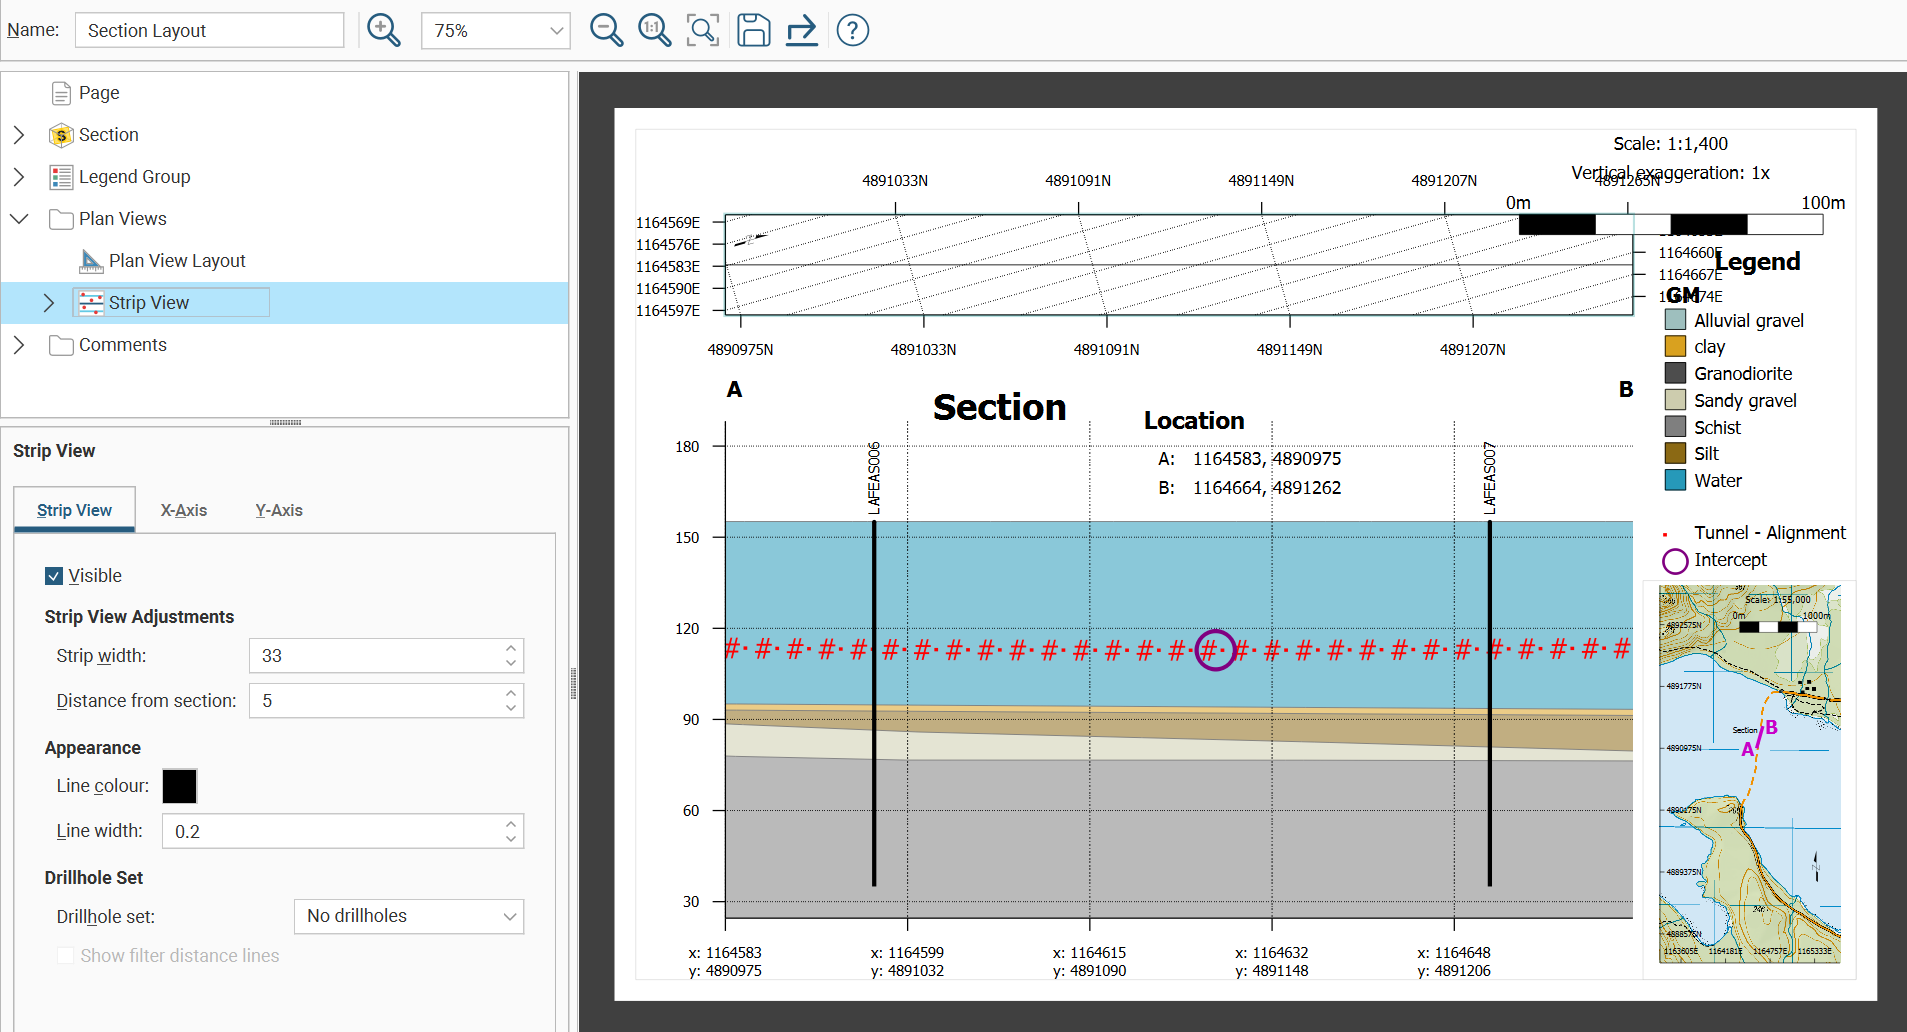Viewport: 1907px width, 1032px height.
Task: Open the Drillhole set dropdown
Action: 408,916
